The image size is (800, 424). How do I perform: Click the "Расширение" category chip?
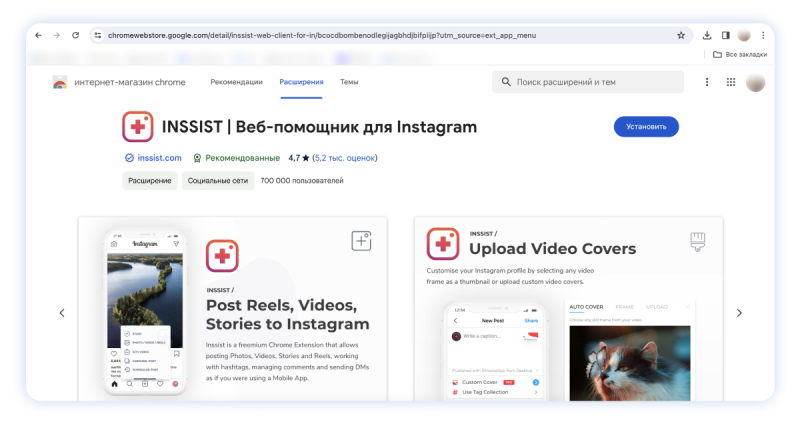pos(149,181)
